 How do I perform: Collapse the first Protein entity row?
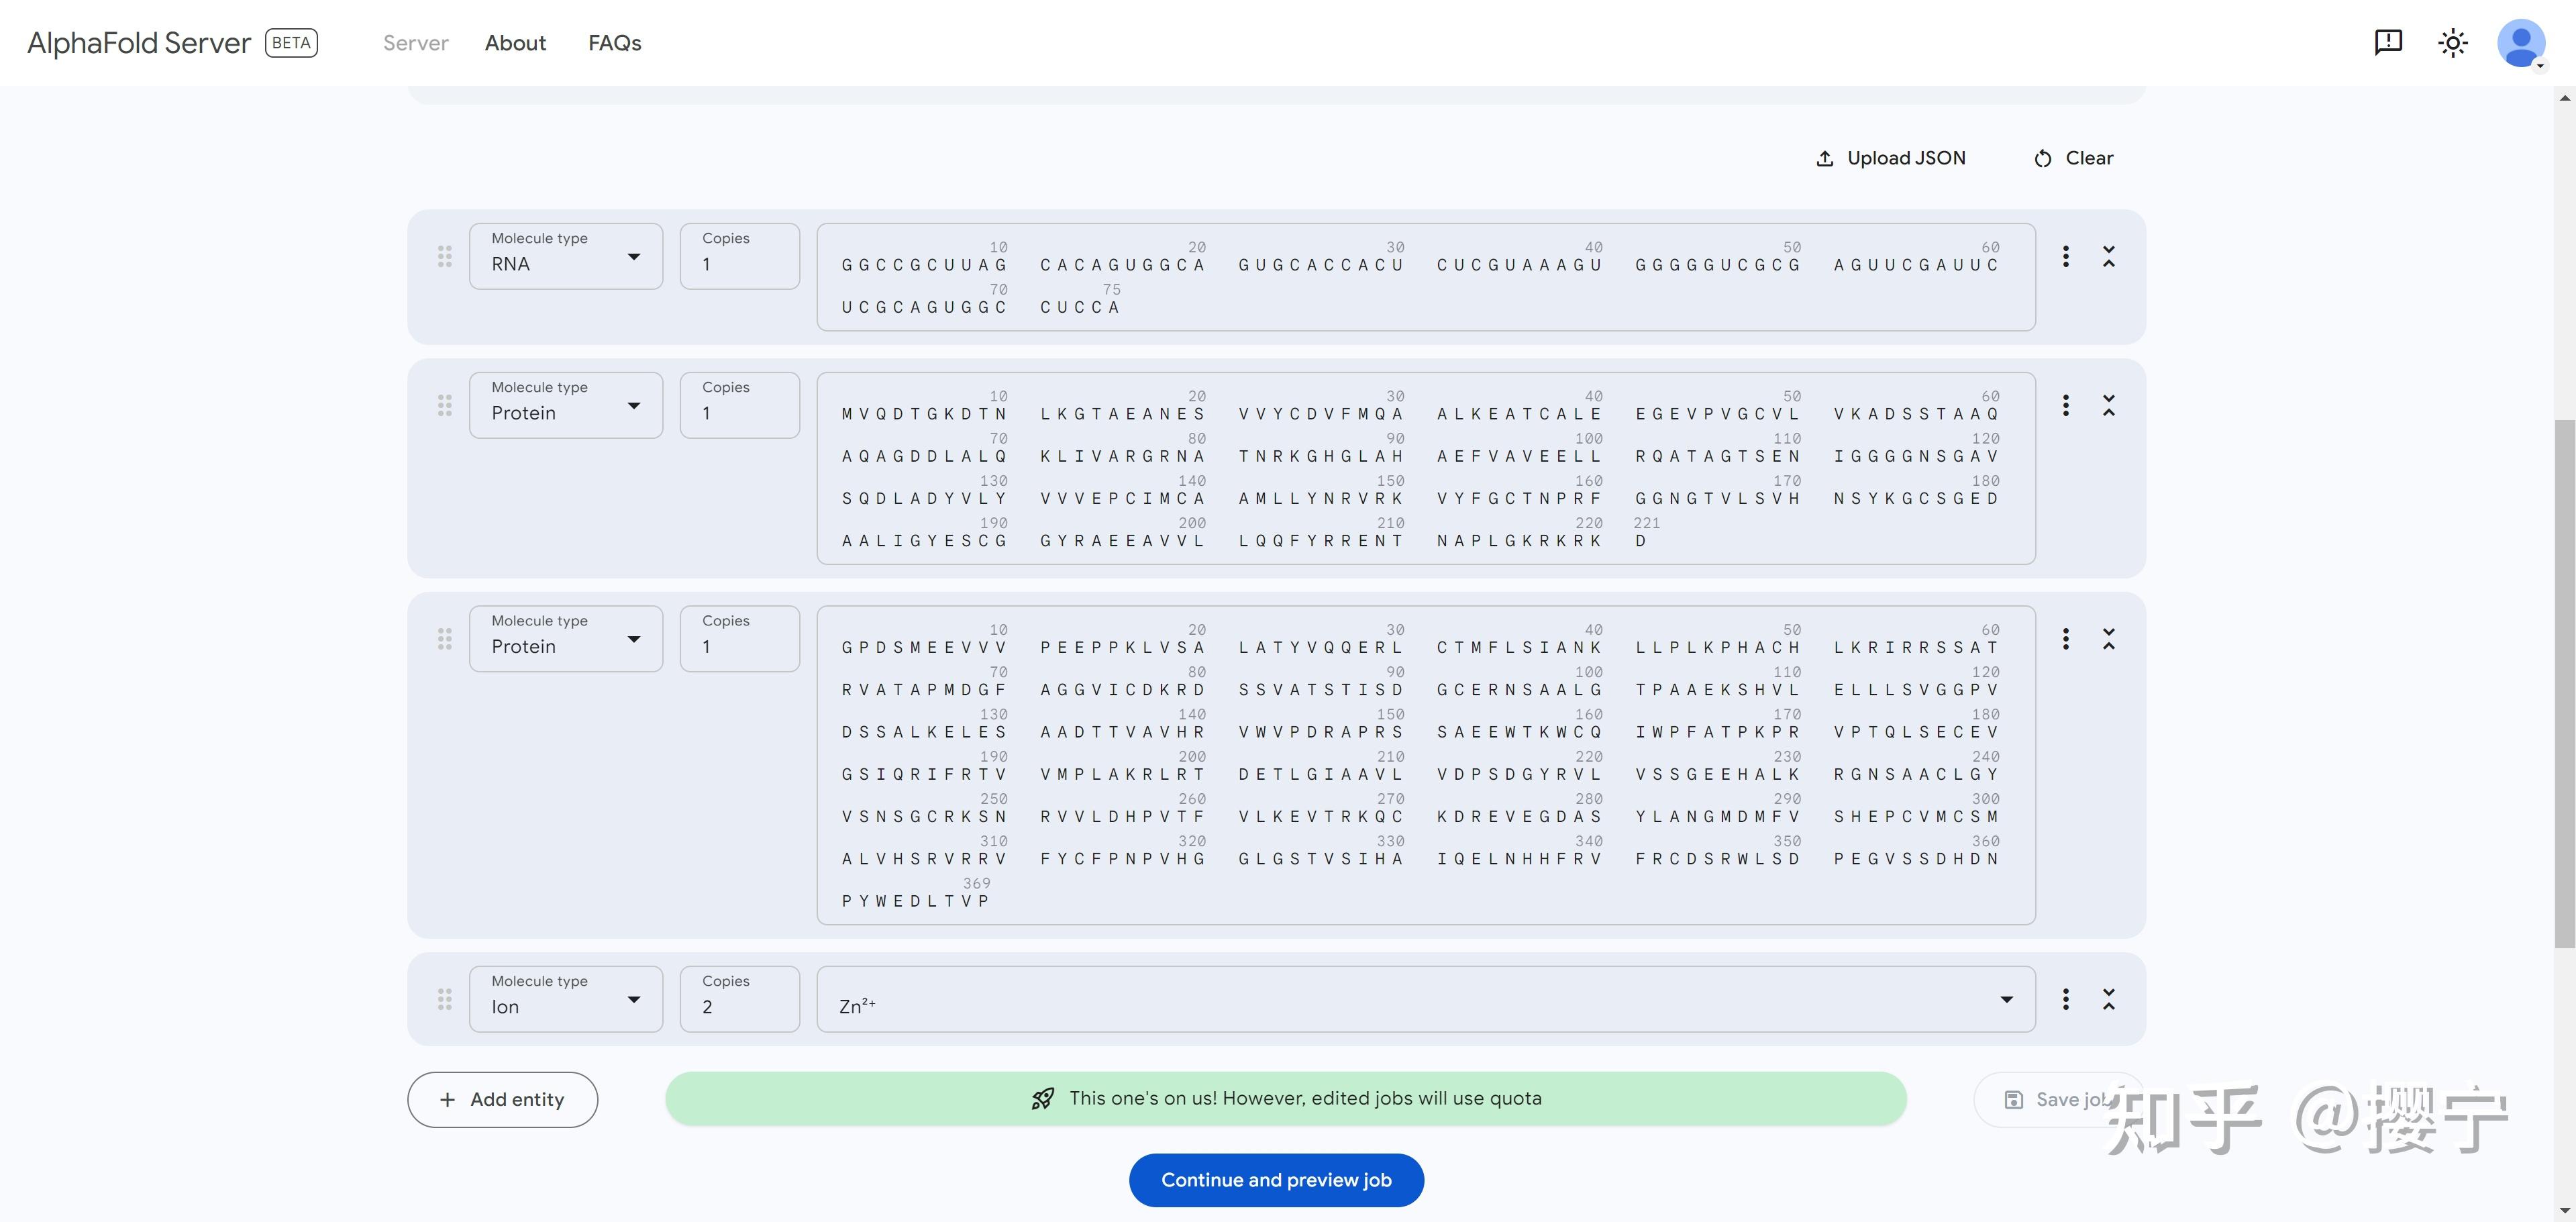pyautogui.click(x=2108, y=405)
